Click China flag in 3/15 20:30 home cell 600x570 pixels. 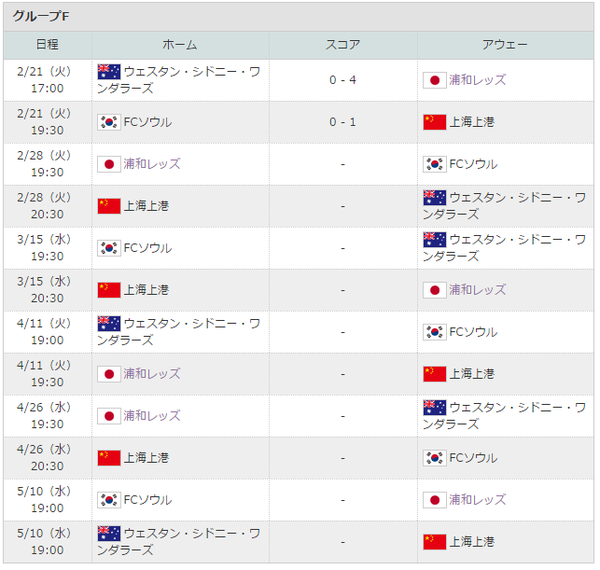coord(109,290)
